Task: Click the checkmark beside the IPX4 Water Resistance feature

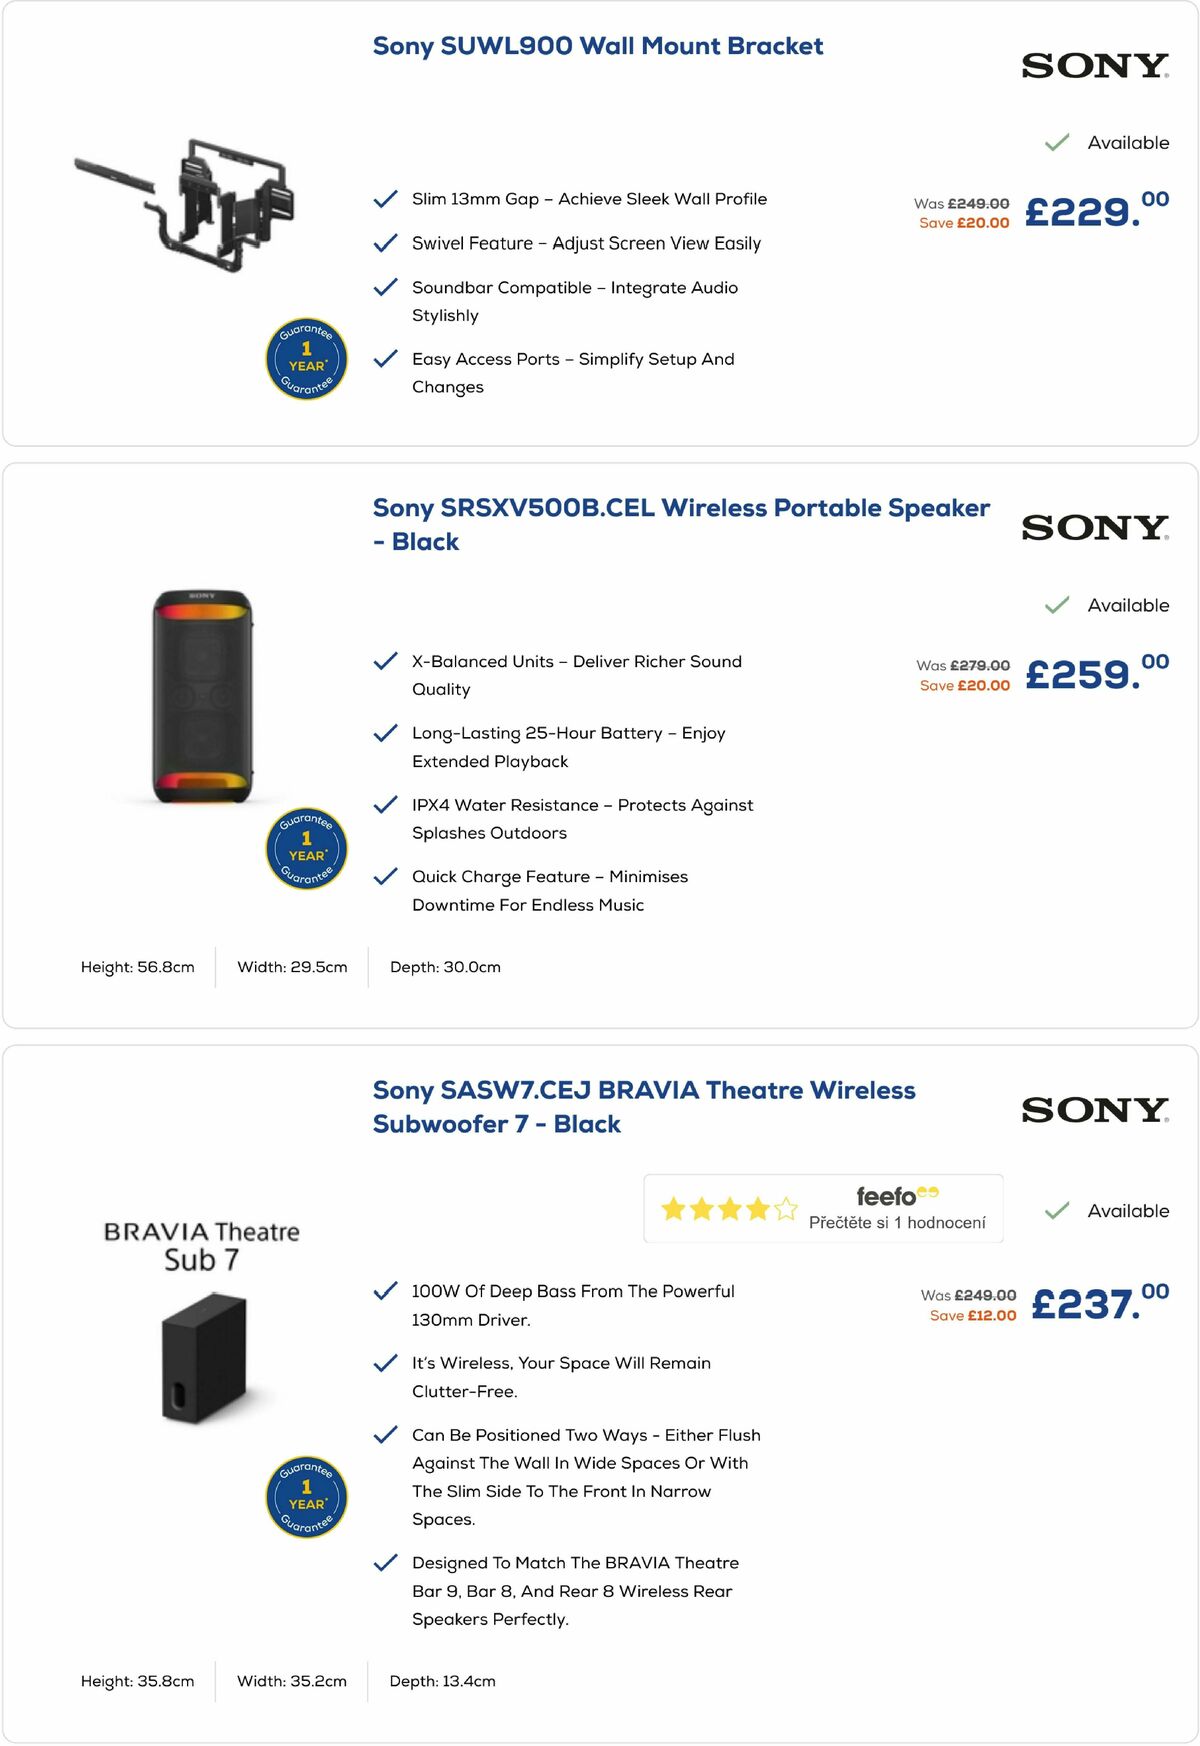Action: point(385,803)
